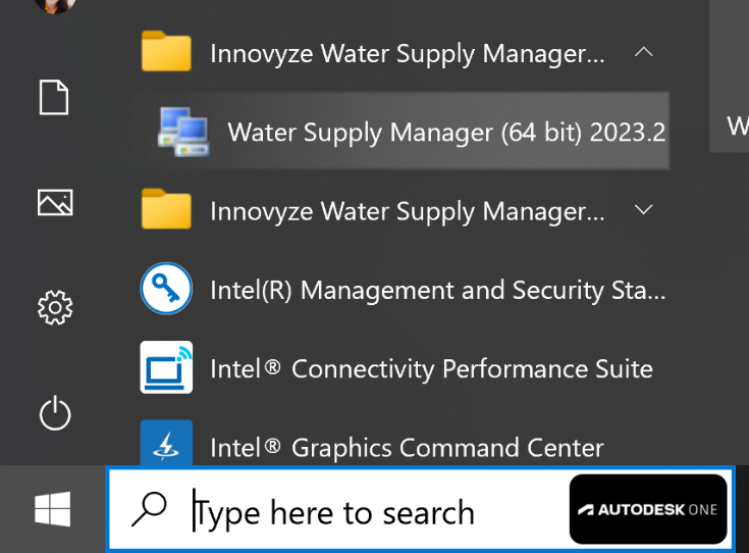Launch Water Supply Manager (64 bit) 2023.2
749x553 pixels.
tap(446, 132)
